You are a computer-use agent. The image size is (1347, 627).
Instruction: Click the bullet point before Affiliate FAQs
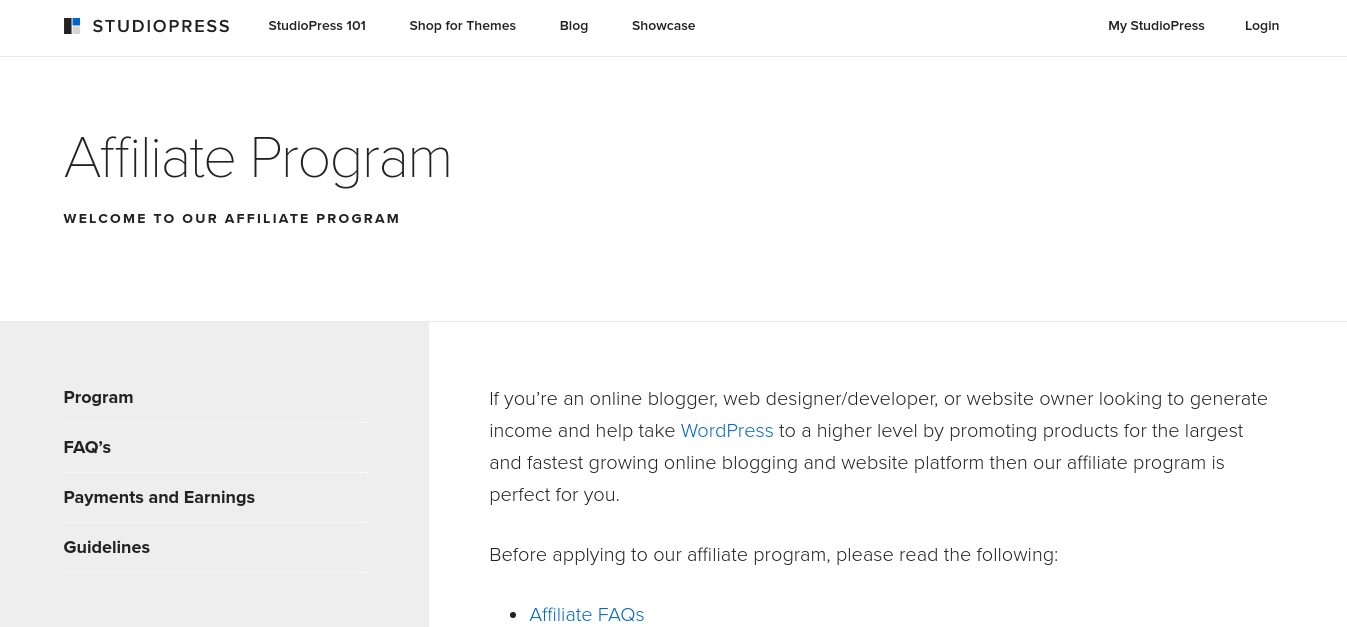pyautogui.click(x=513, y=616)
